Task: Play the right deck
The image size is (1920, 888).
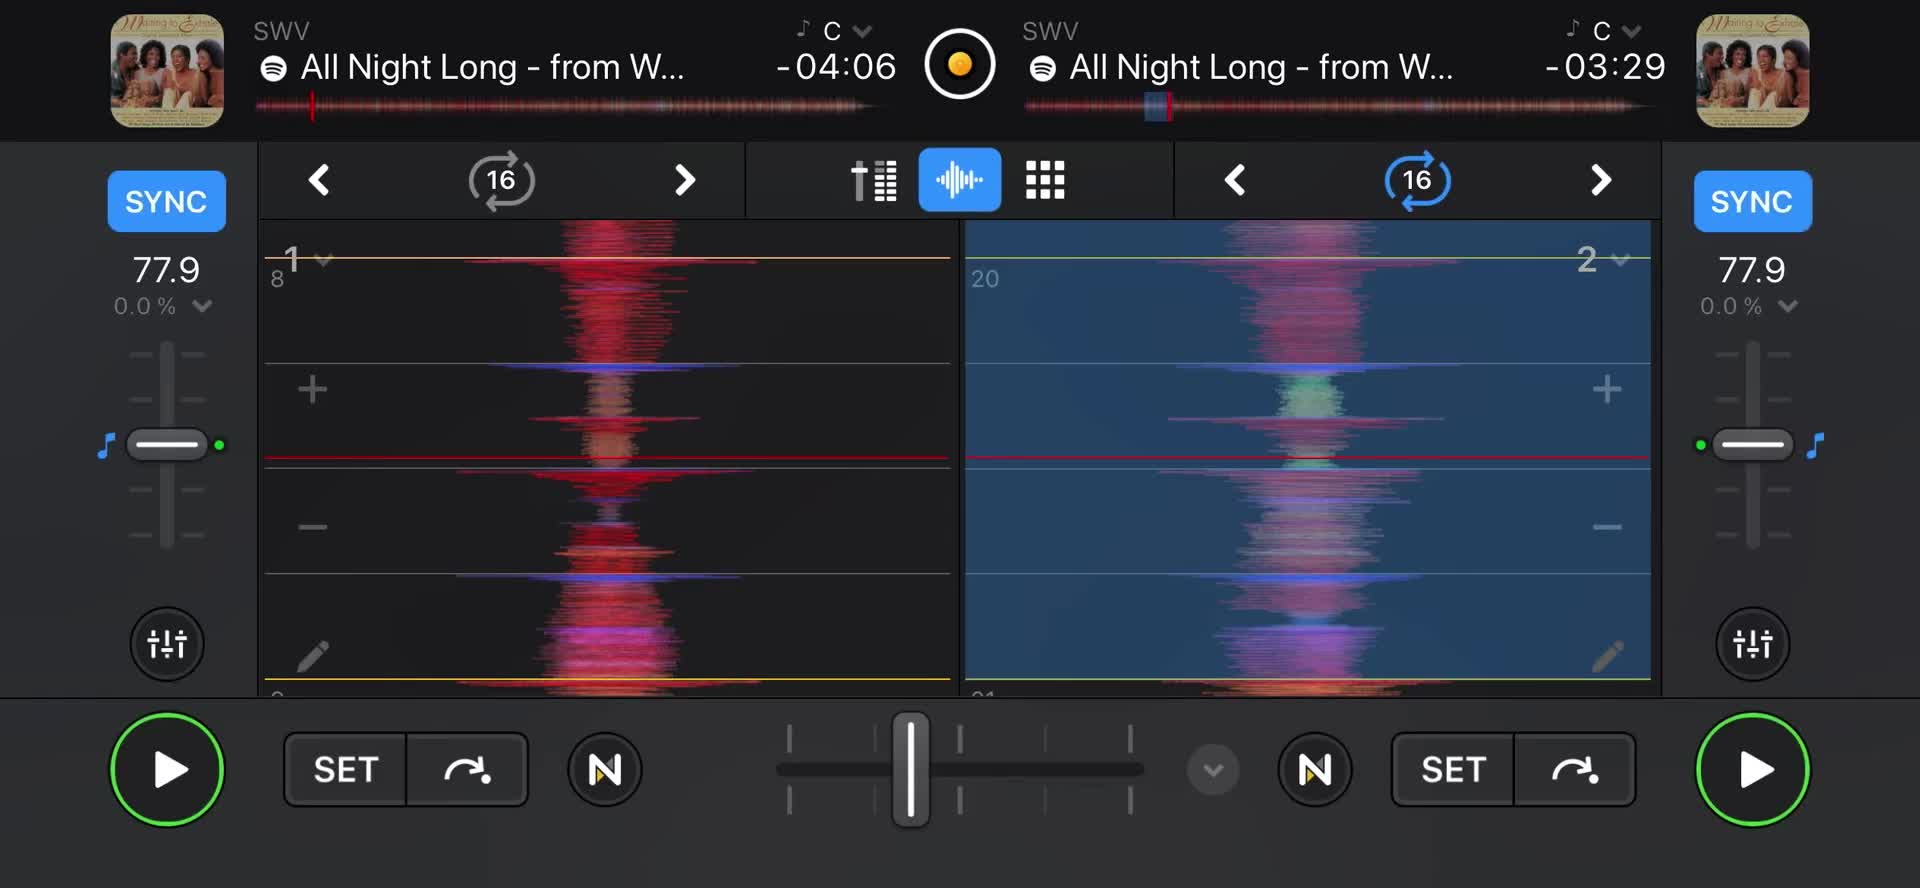Action: coord(1753,770)
